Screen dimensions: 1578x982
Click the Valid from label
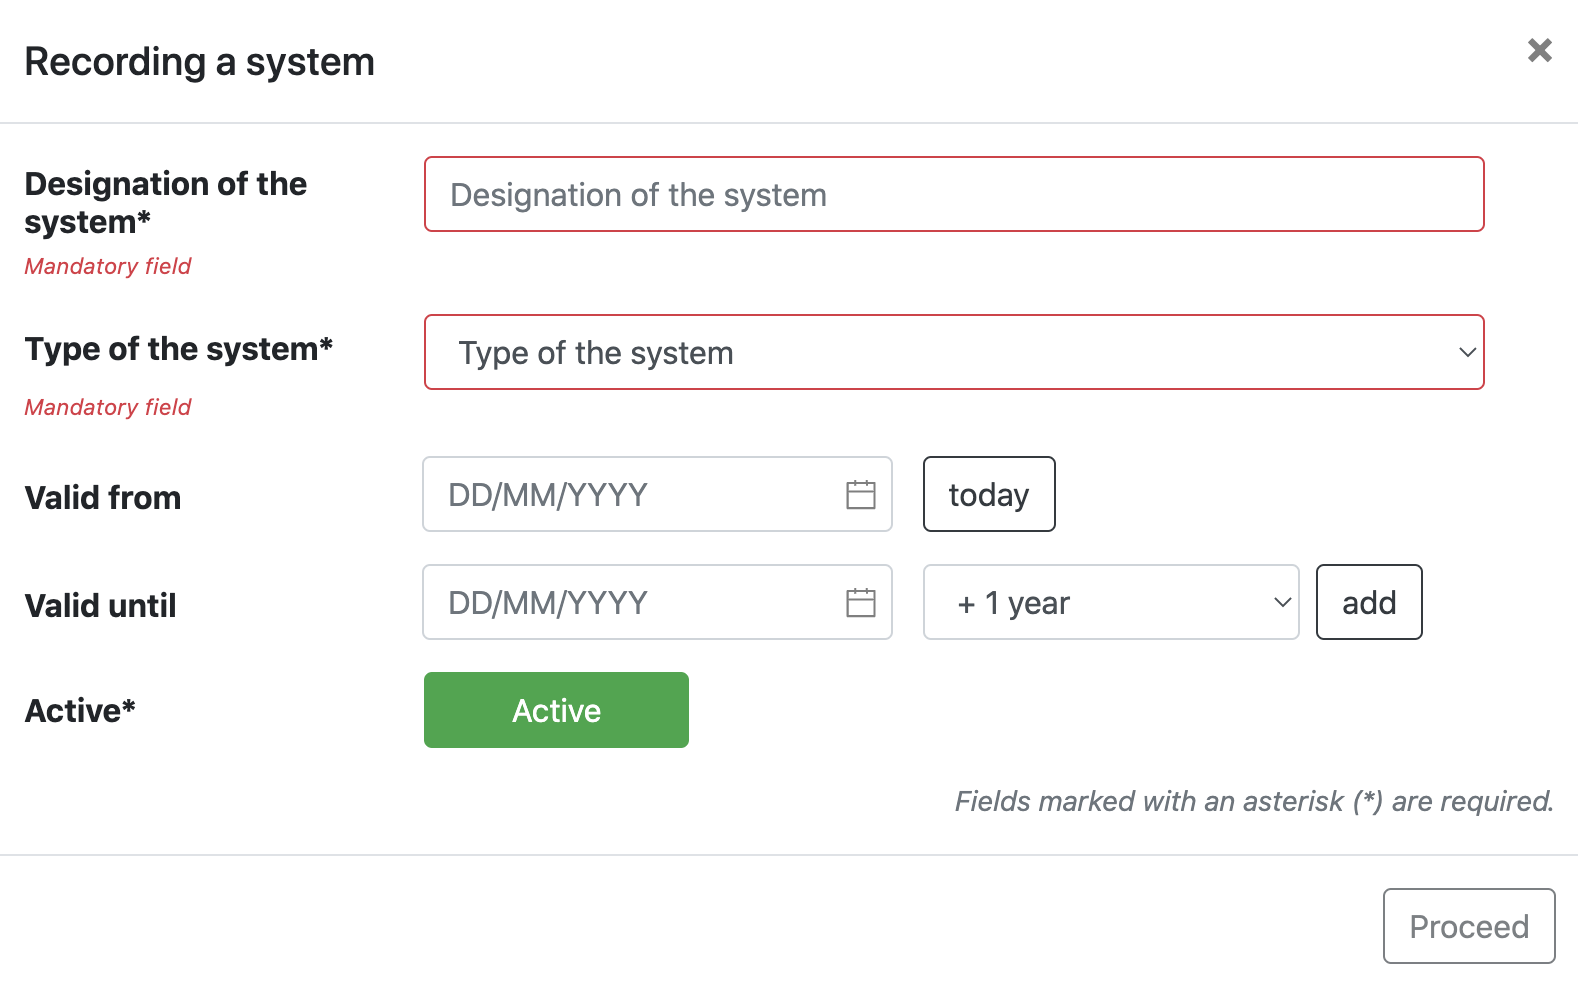[x=103, y=498]
